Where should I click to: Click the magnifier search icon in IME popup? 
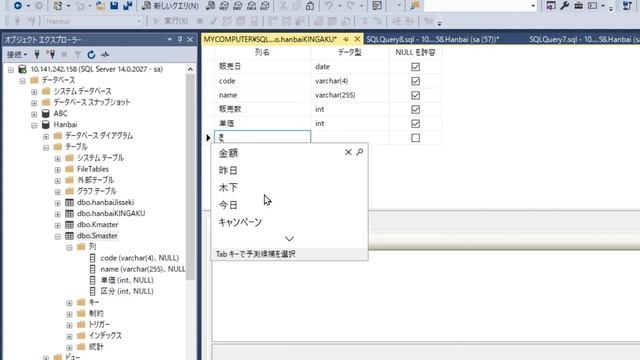click(360, 152)
